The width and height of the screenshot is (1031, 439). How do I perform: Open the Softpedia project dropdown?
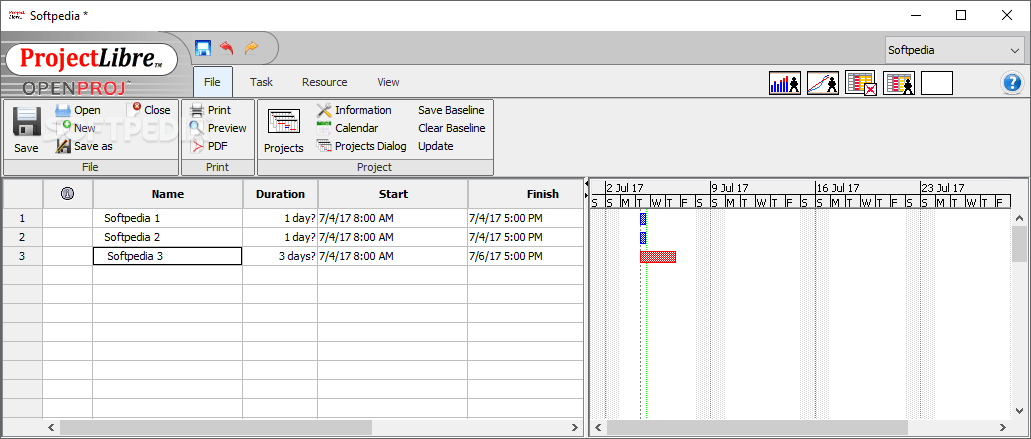click(953, 50)
